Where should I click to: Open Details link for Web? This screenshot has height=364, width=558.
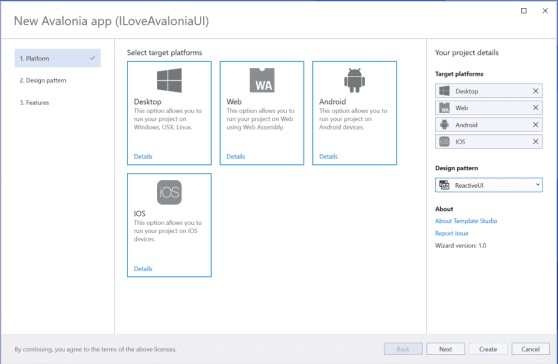pos(236,157)
